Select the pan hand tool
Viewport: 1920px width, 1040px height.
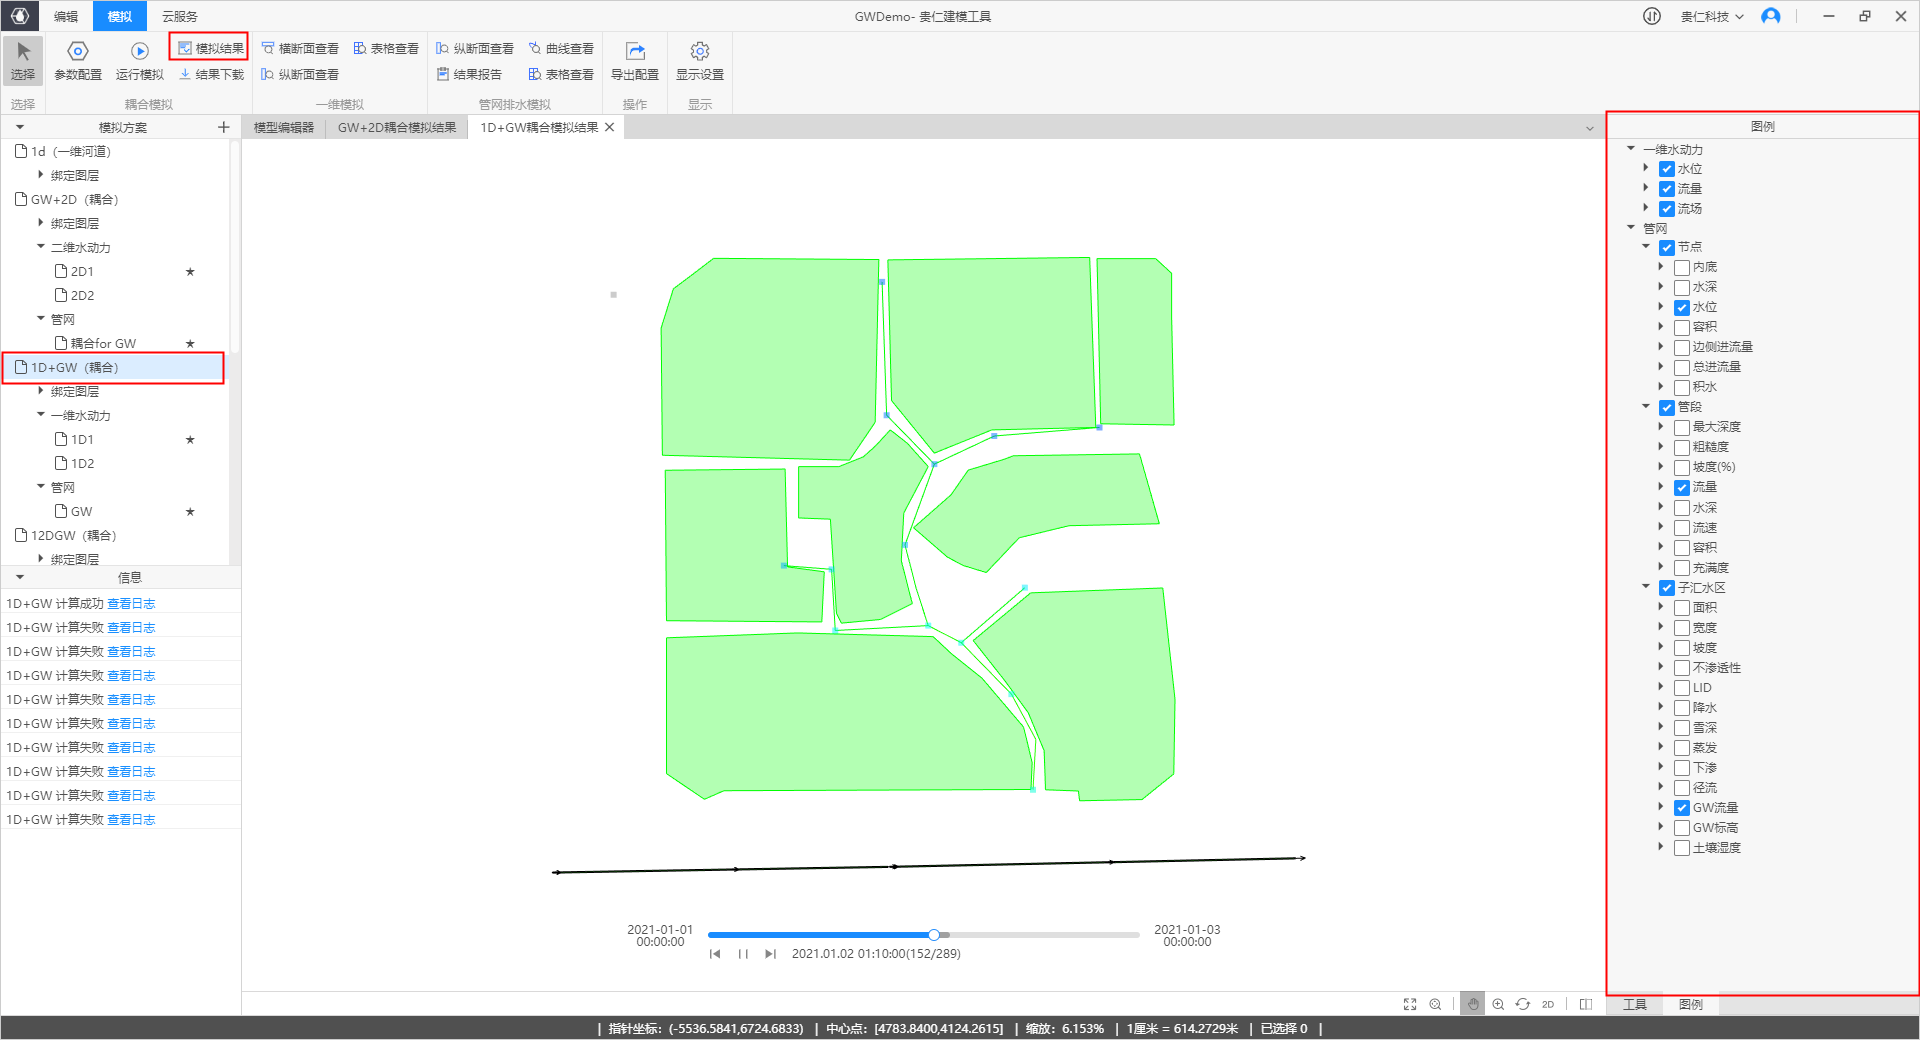[1472, 1004]
